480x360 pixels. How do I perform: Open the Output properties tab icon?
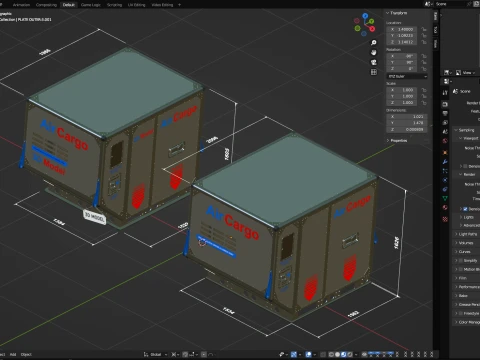coord(445,113)
